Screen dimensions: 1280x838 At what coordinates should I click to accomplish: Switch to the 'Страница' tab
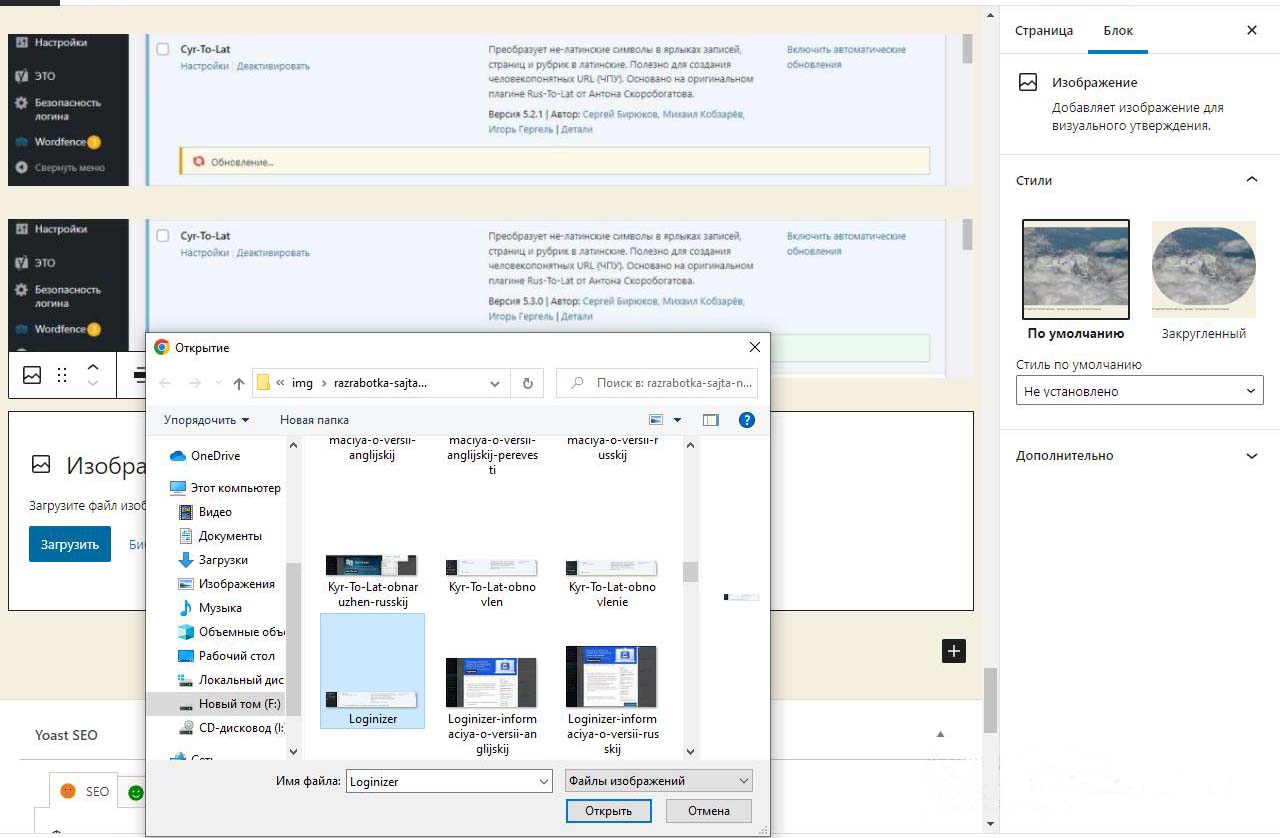click(1043, 30)
